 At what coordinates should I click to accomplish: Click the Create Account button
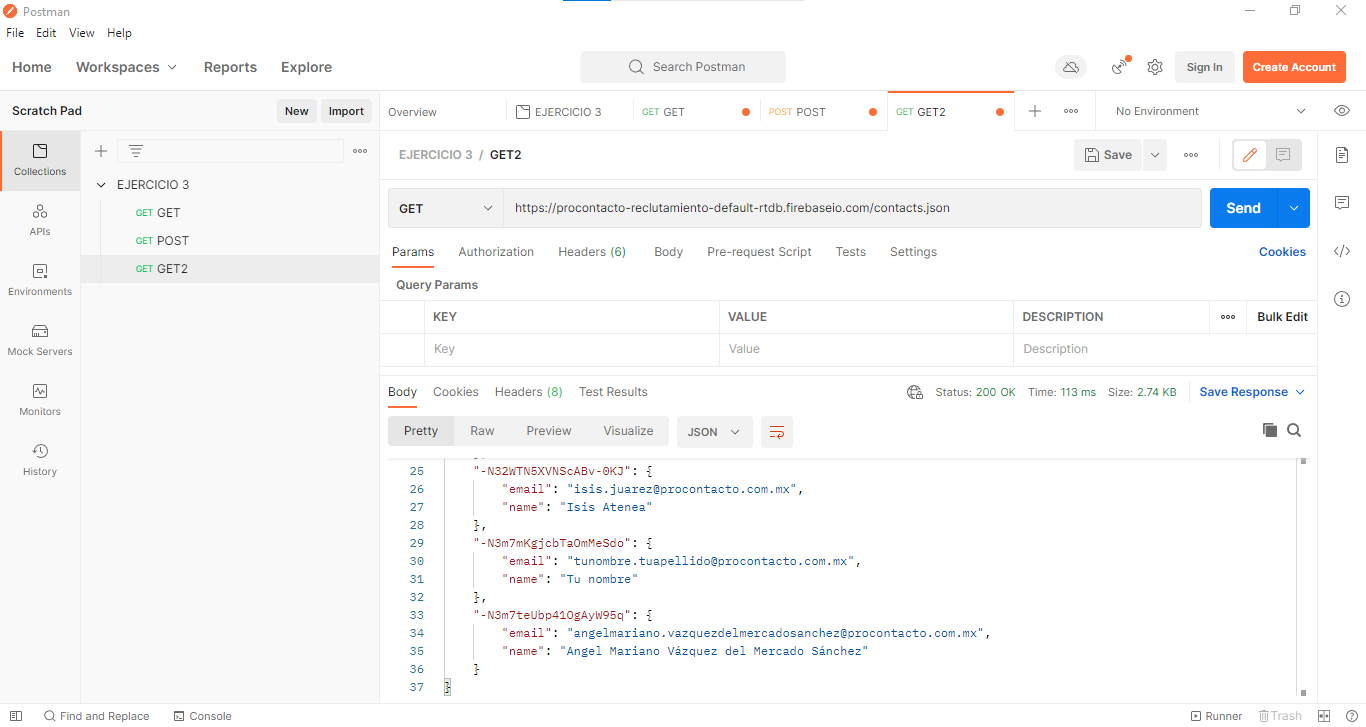point(1294,67)
